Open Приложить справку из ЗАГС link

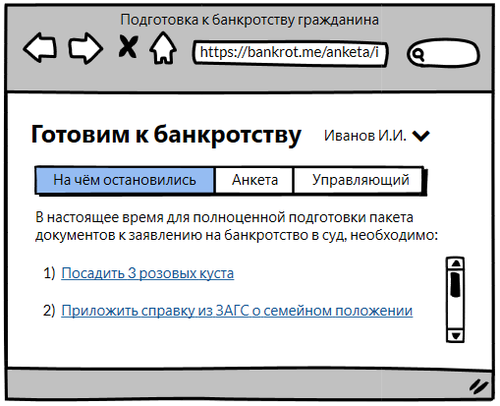pyautogui.click(x=237, y=311)
